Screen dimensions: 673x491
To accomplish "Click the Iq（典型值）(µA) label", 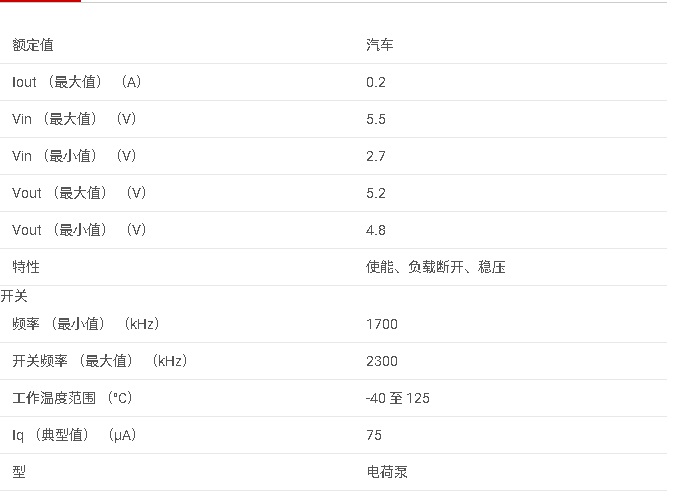I will 74,435.
